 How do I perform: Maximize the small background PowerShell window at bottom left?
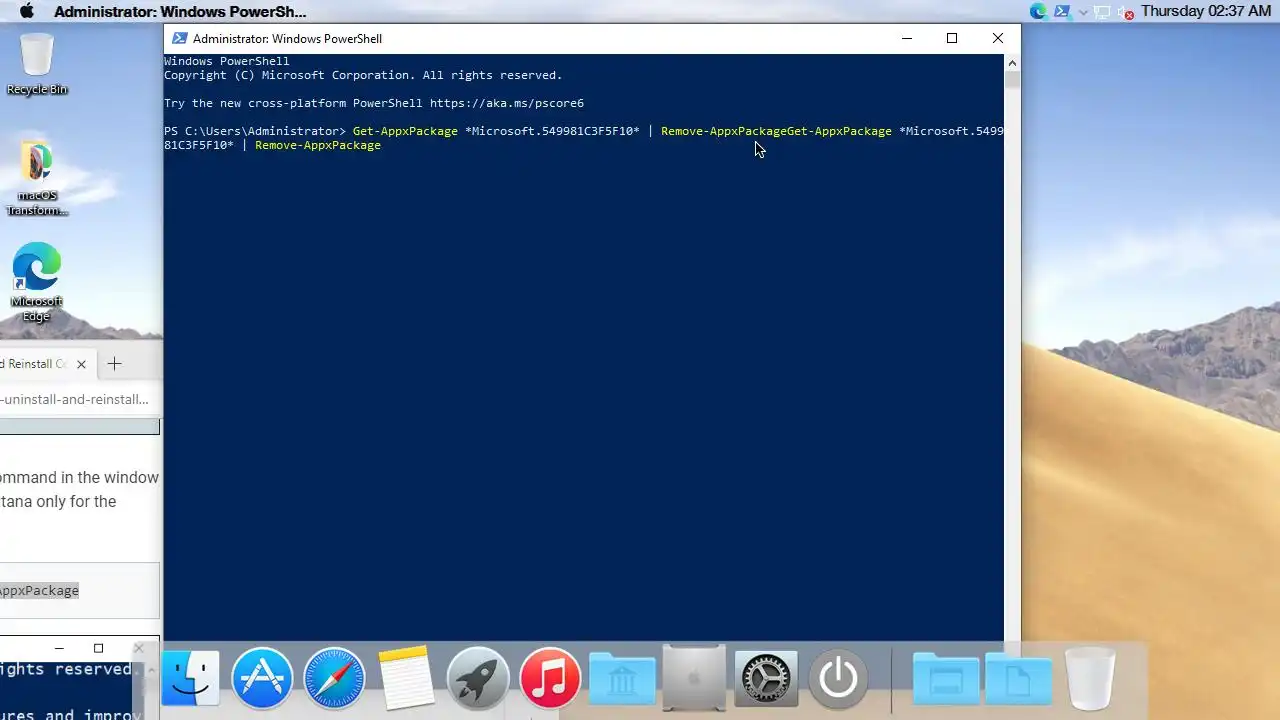click(x=98, y=648)
